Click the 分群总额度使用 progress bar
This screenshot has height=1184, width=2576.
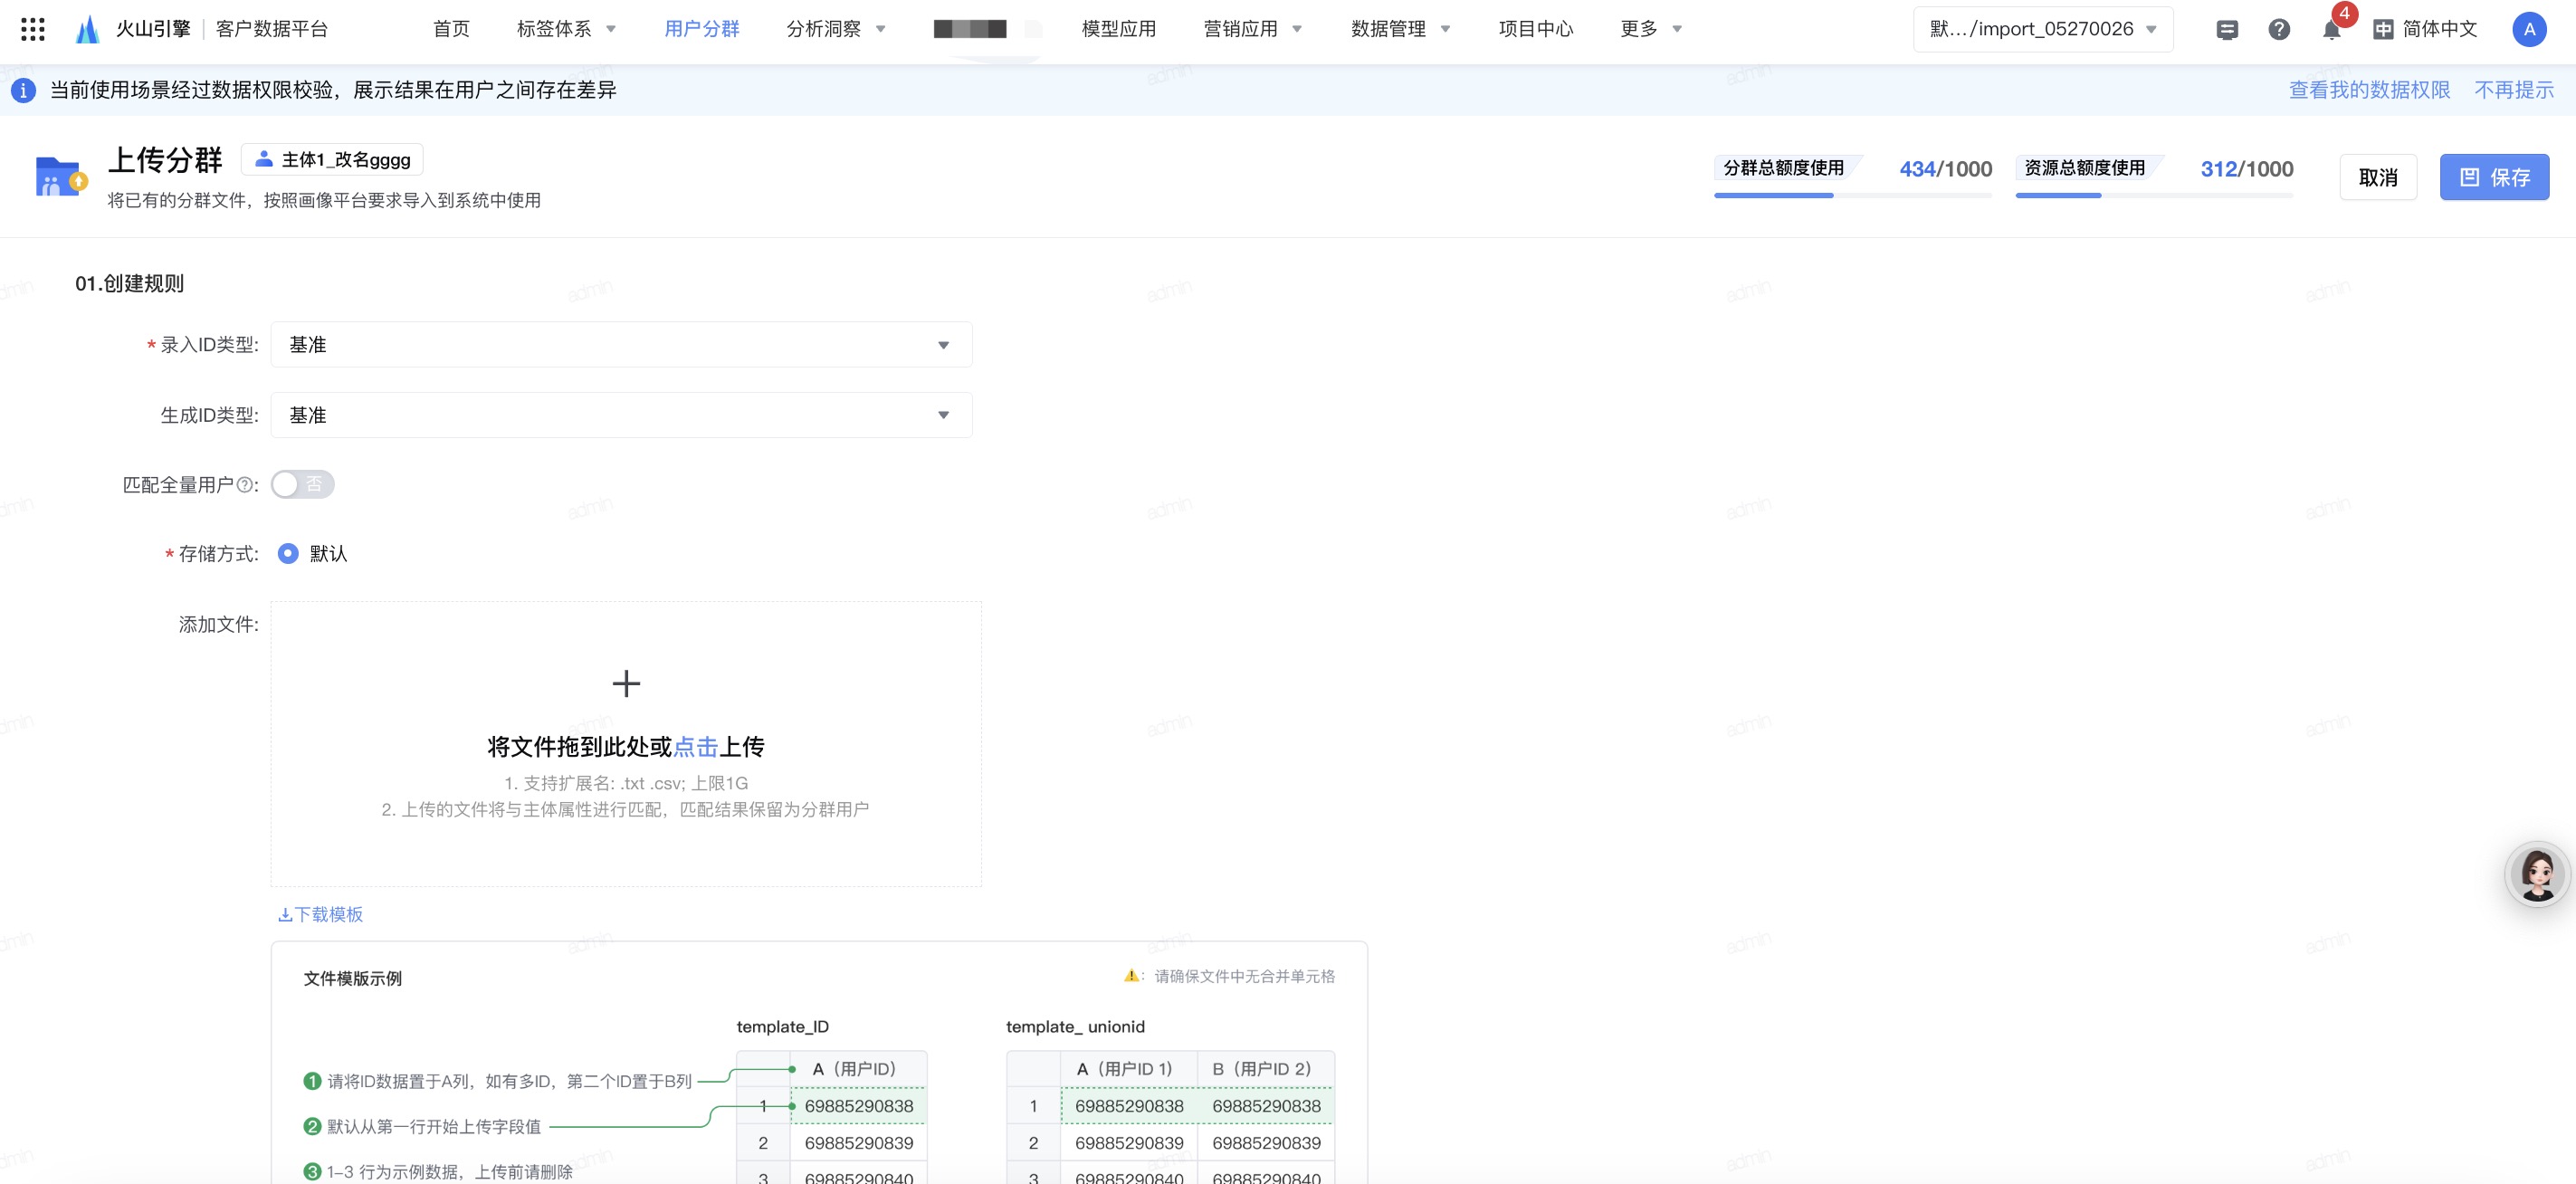[x=1853, y=195]
